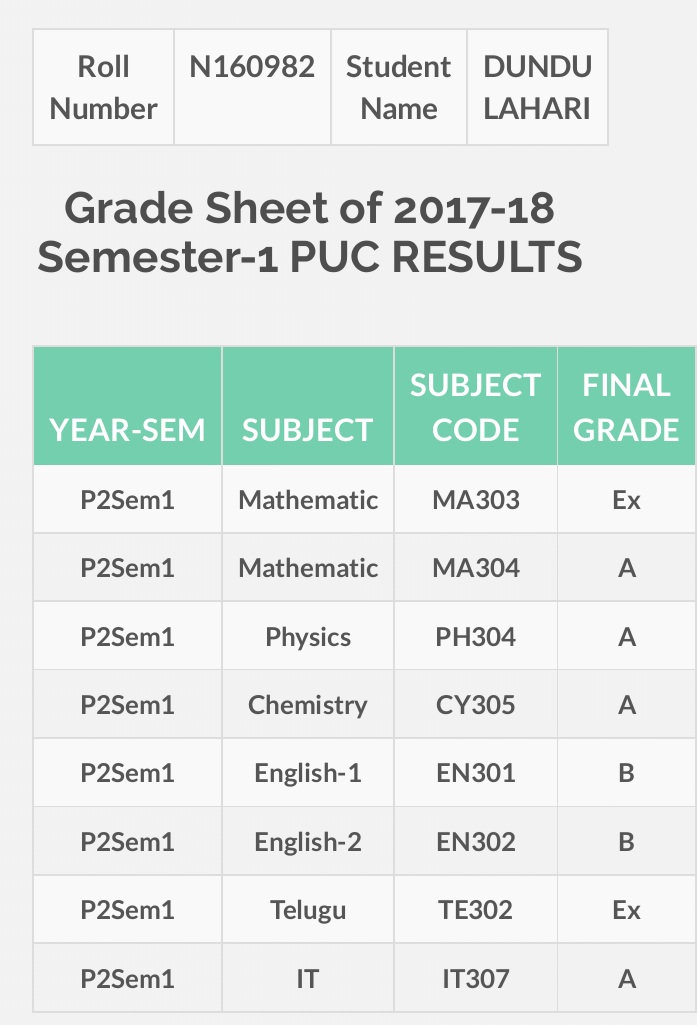Select subject code MA303 cell
The image size is (697, 1025).
pos(475,499)
